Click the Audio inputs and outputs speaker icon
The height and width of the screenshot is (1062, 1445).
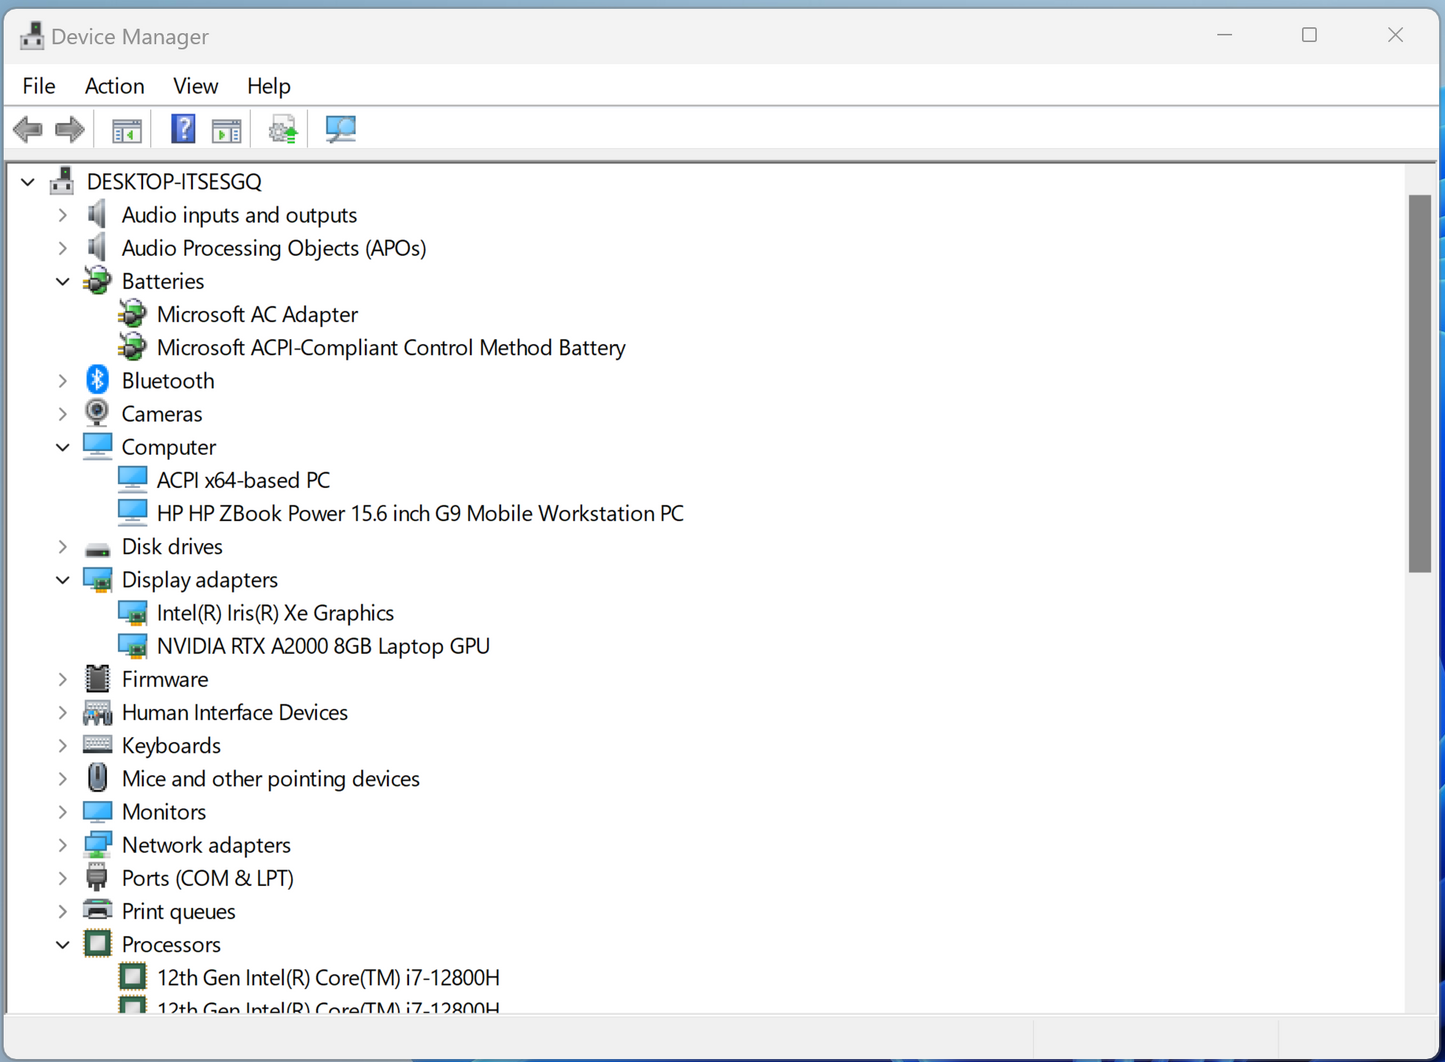[x=97, y=214]
